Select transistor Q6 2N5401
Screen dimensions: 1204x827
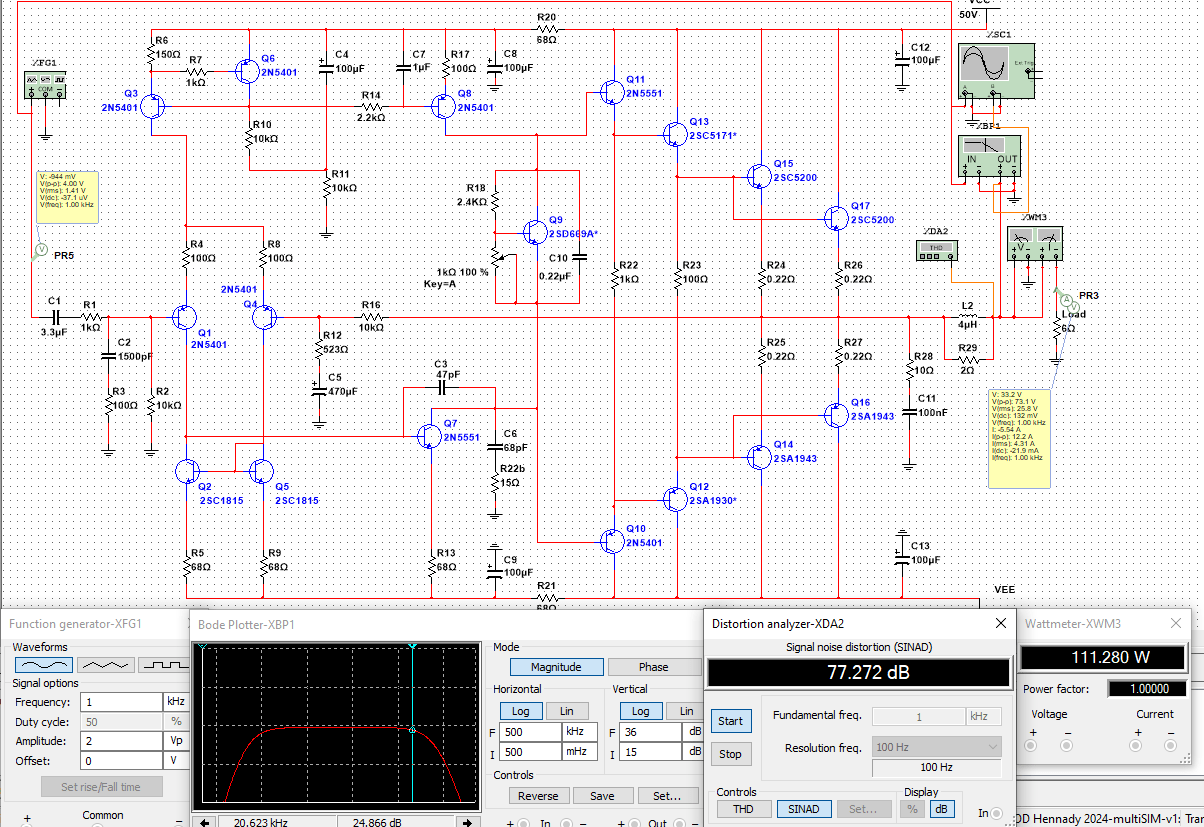coord(246,72)
